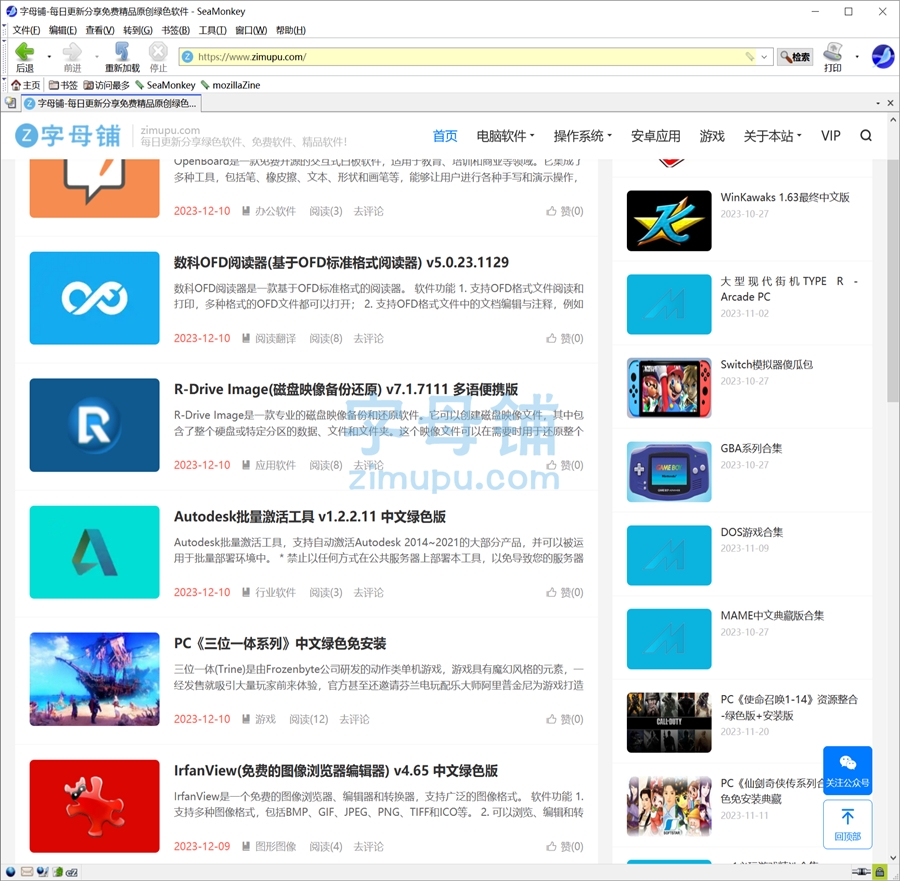
Task: Open 去评论 on the 数科OFD阅读器 post
Action: 368,339
